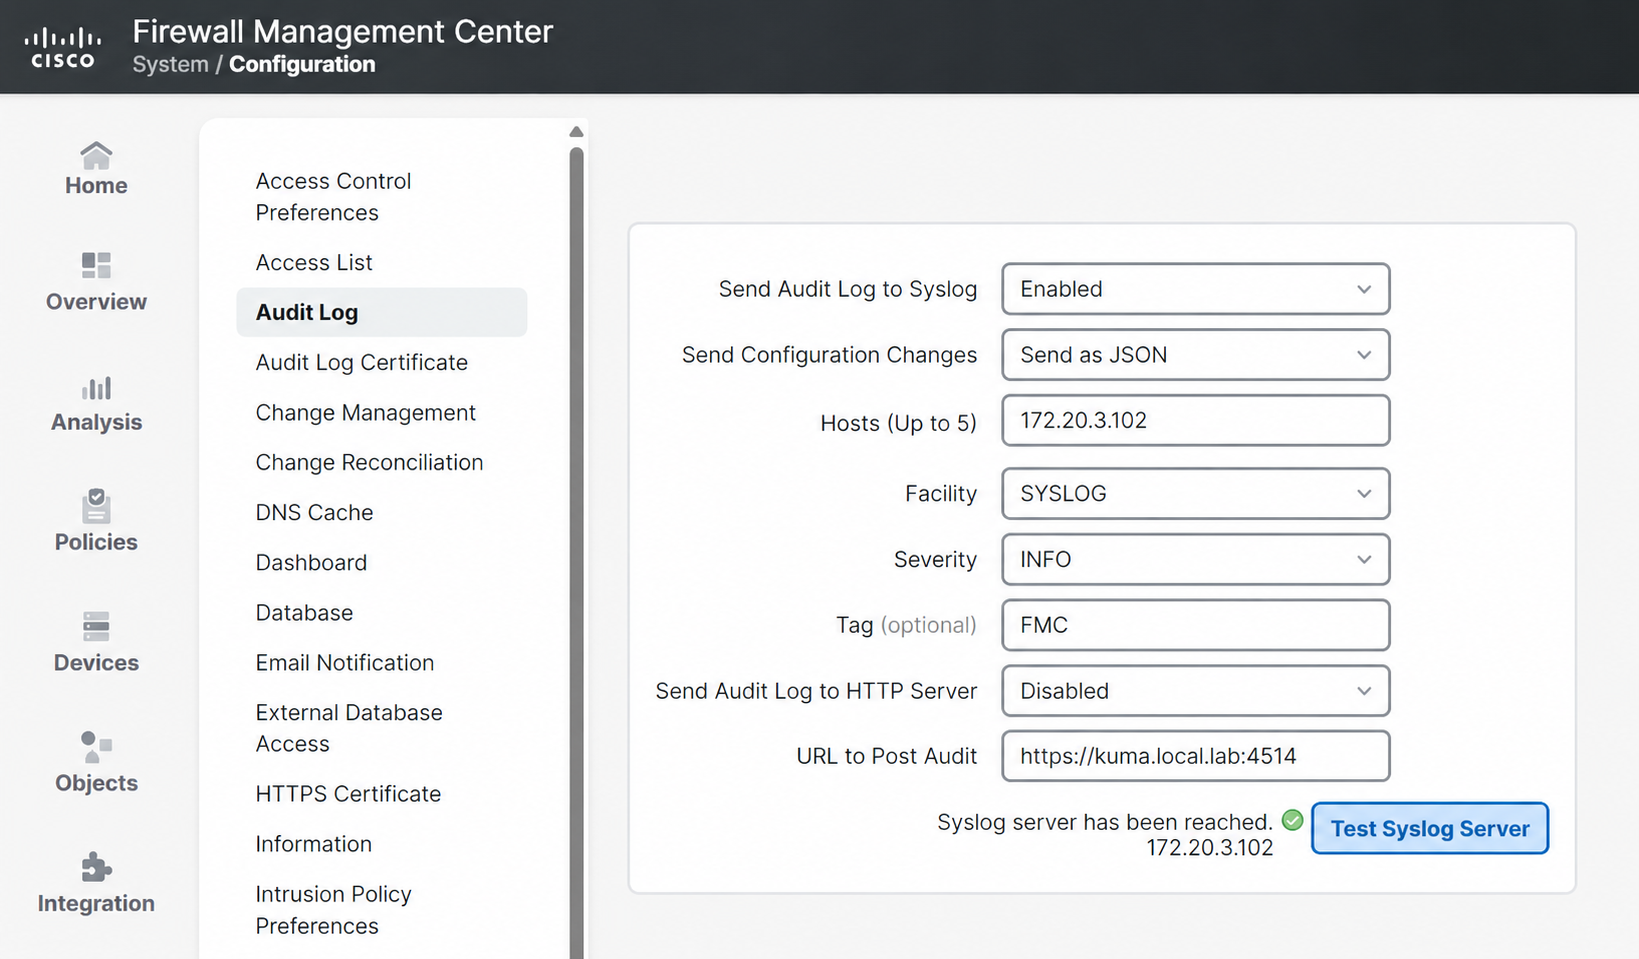Open DNS Cache settings

pyautogui.click(x=314, y=513)
